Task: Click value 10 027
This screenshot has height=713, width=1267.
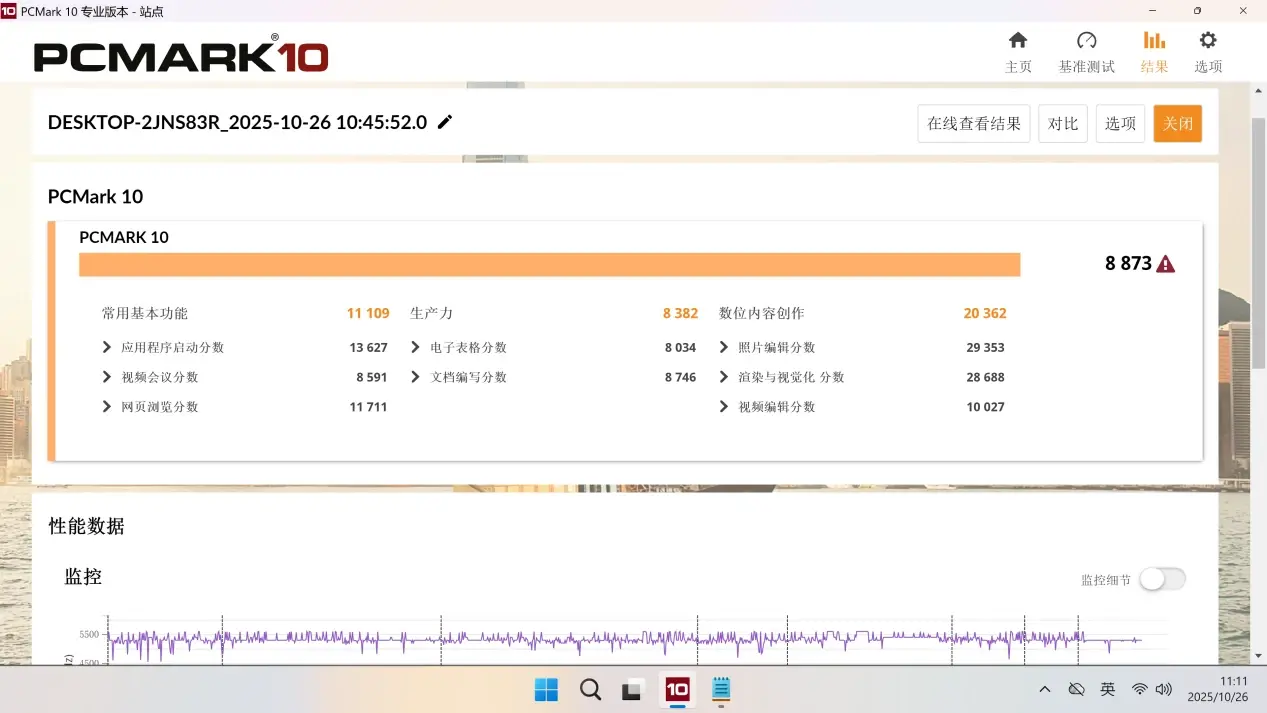Action: [985, 407]
